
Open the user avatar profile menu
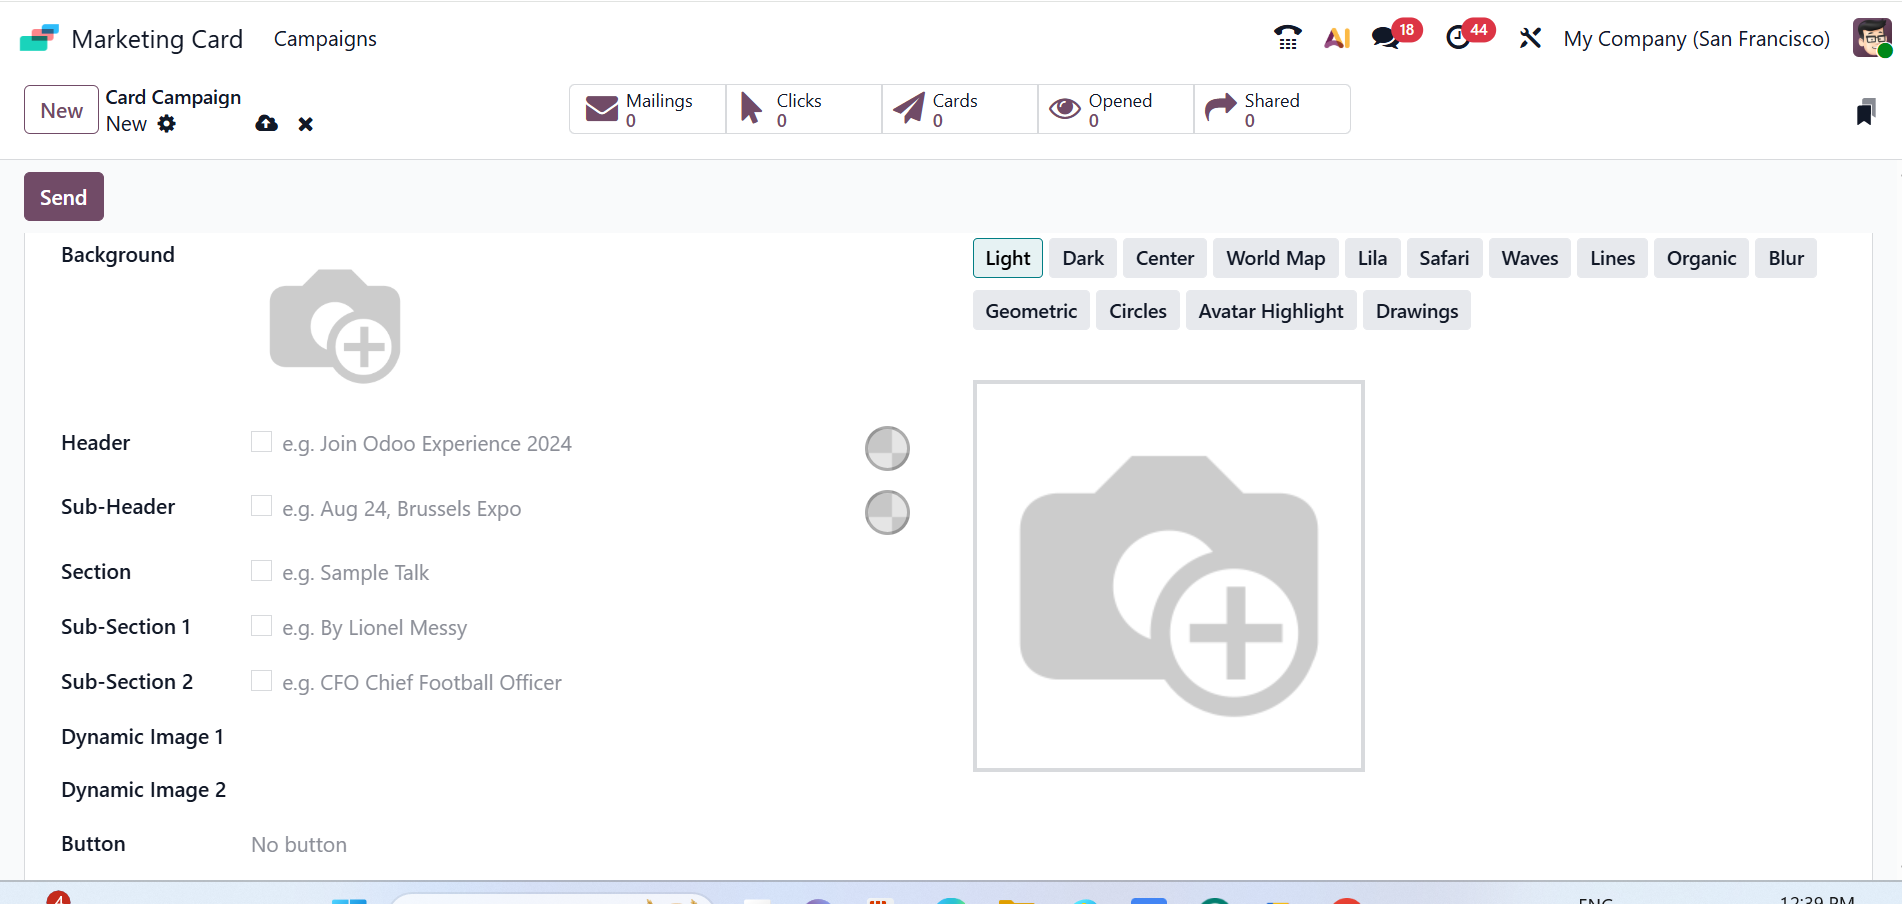1870,37
